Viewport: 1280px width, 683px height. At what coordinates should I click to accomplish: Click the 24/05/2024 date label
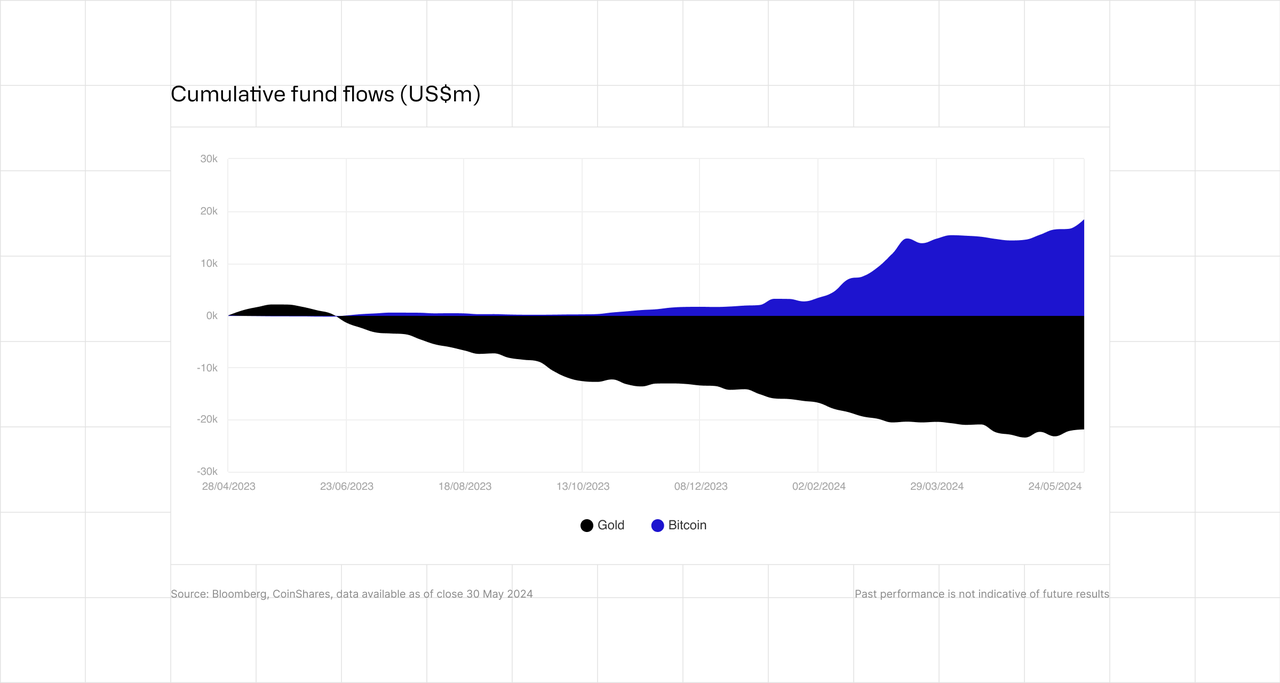[x=1055, y=486]
